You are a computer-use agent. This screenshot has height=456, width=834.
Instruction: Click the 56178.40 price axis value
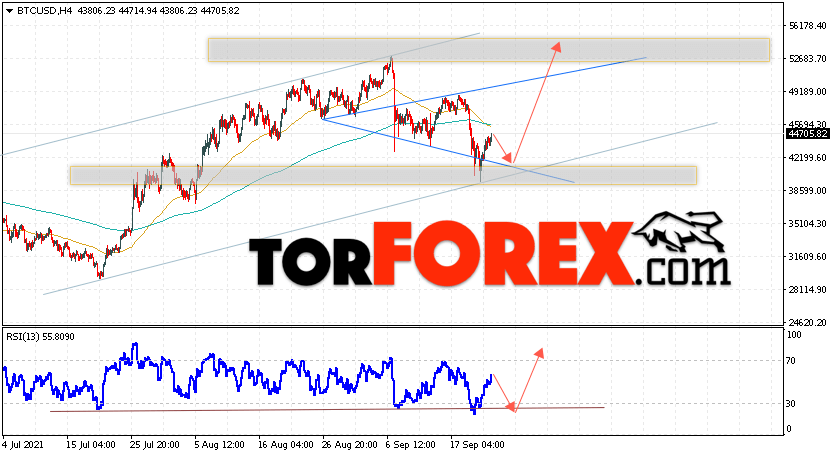(x=808, y=26)
